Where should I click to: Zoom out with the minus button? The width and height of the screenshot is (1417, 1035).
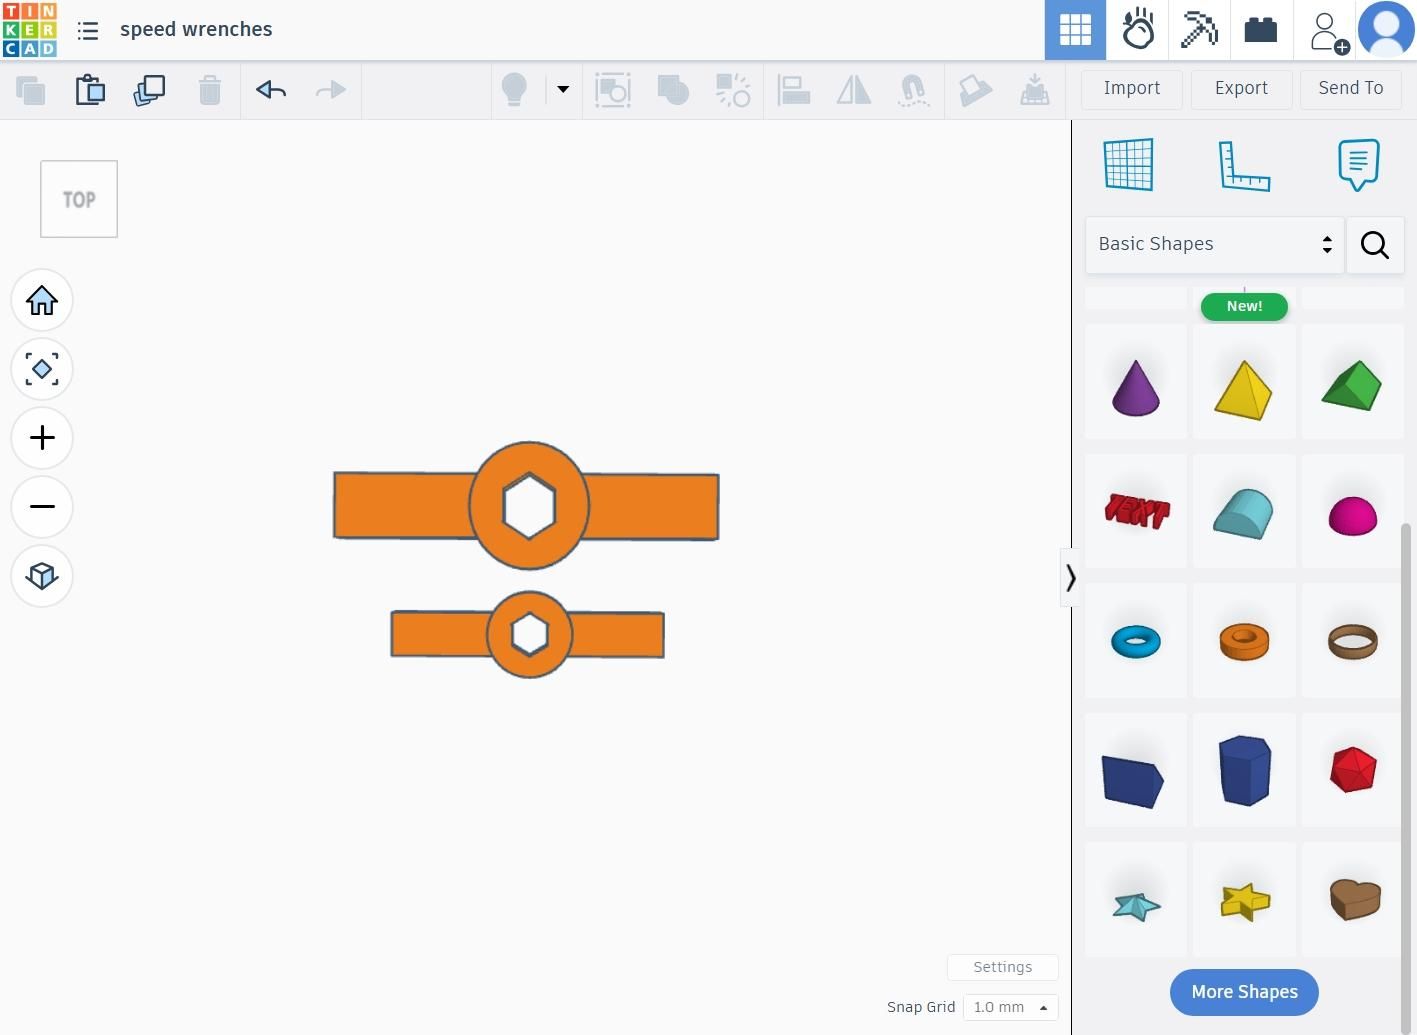pyautogui.click(x=42, y=507)
